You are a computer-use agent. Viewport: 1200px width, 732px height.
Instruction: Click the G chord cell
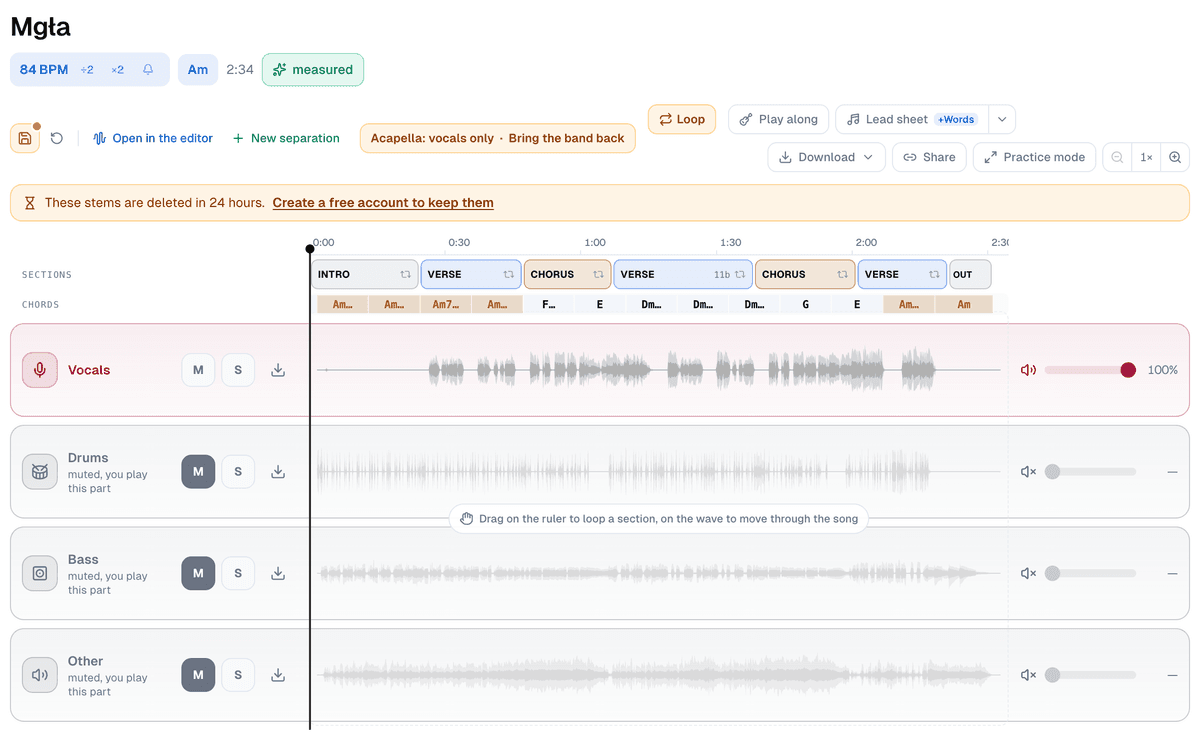(x=805, y=304)
